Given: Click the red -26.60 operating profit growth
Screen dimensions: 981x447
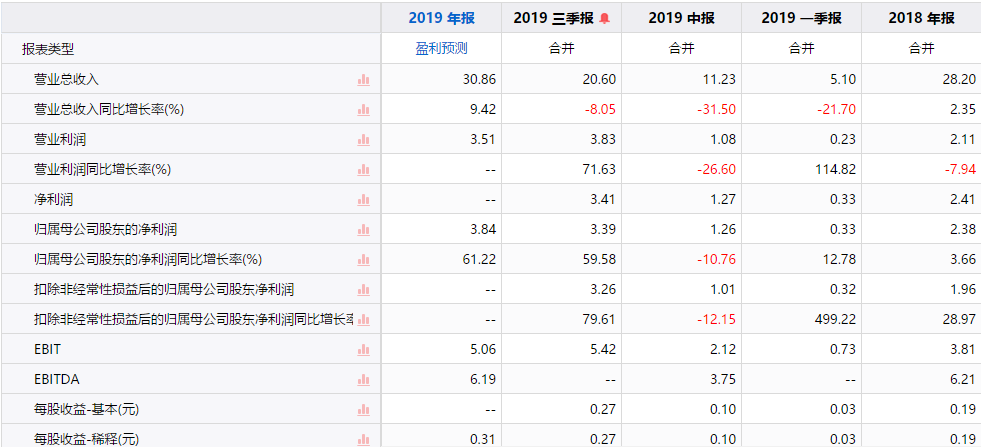Looking at the screenshot, I should point(716,170).
